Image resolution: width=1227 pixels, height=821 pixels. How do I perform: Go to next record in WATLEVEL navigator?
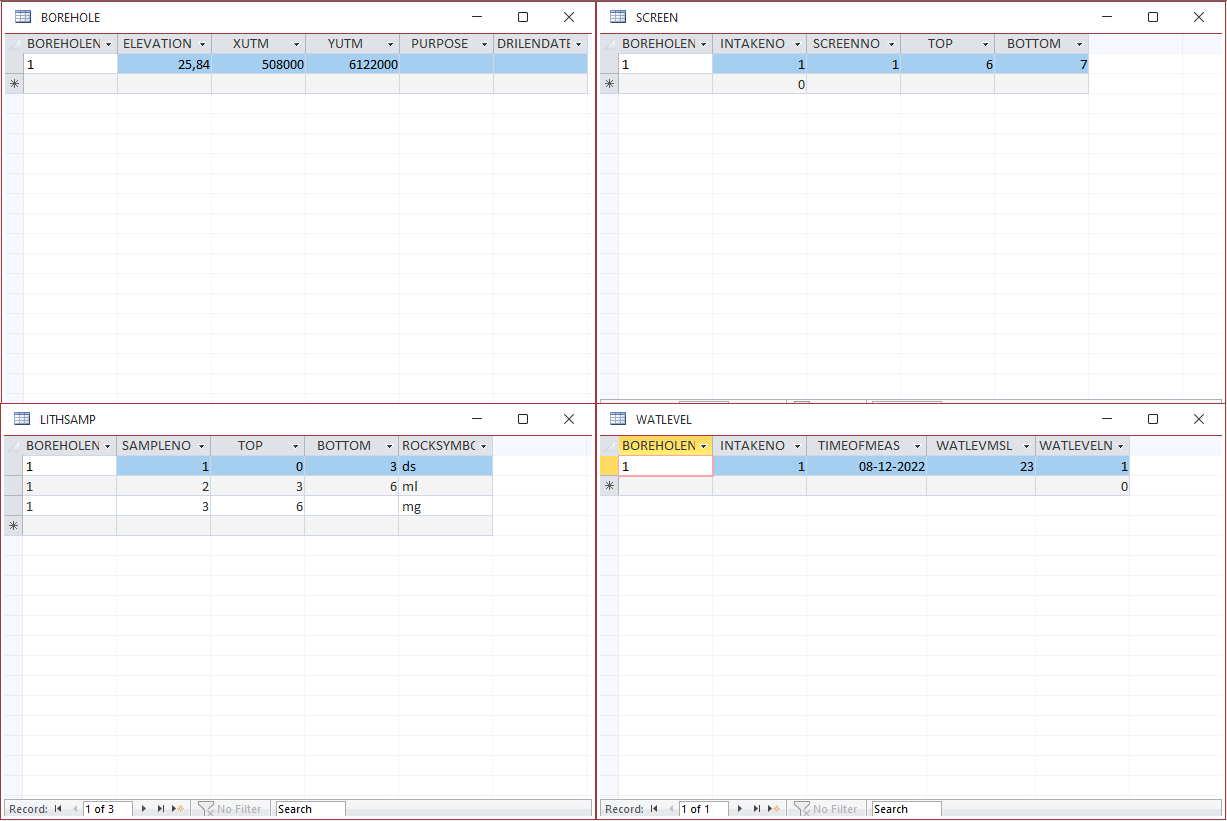[x=740, y=809]
